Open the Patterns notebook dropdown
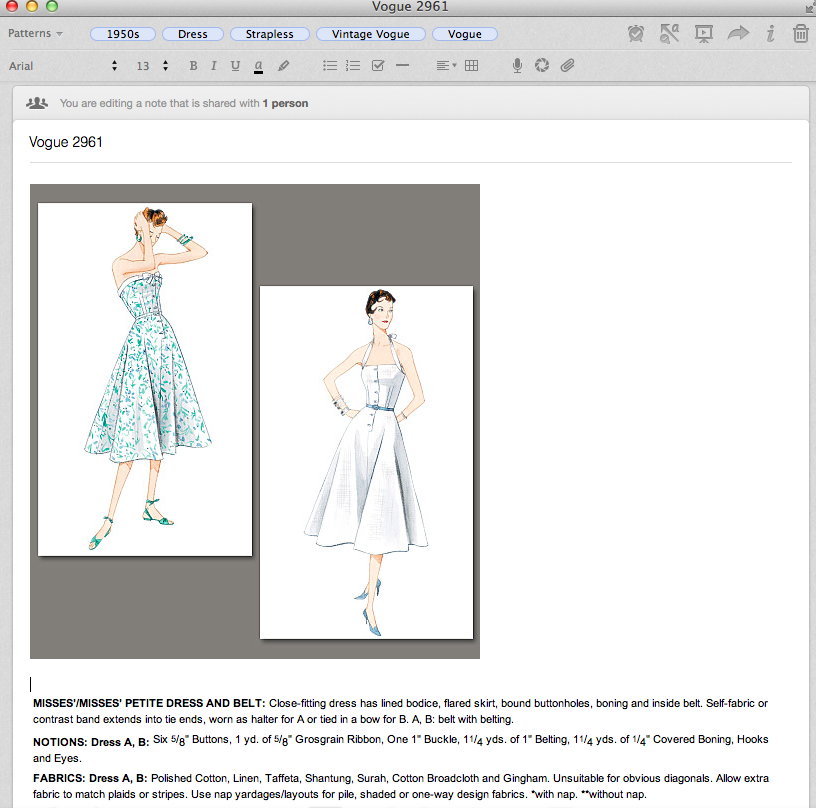 [x=35, y=34]
